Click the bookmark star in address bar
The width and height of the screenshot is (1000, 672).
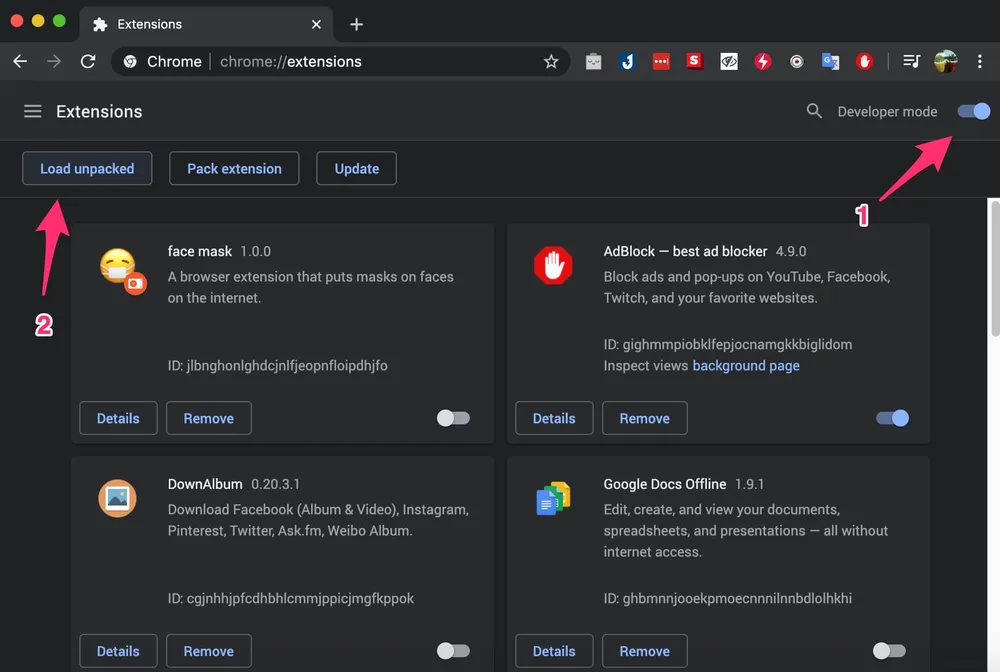pyautogui.click(x=551, y=62)
